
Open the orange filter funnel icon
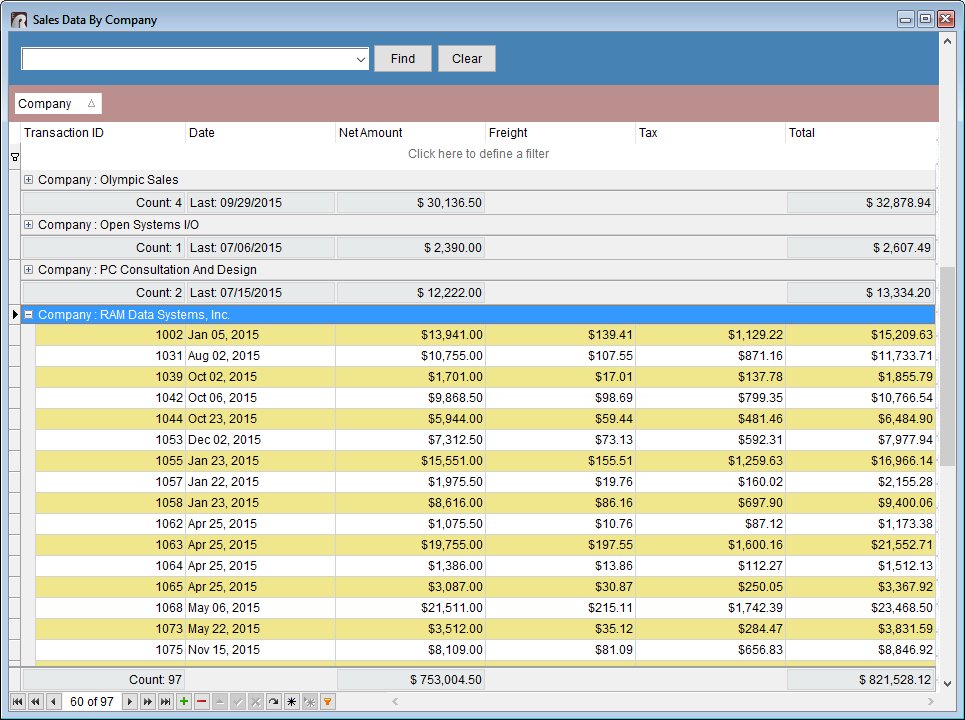coord(327,702)
